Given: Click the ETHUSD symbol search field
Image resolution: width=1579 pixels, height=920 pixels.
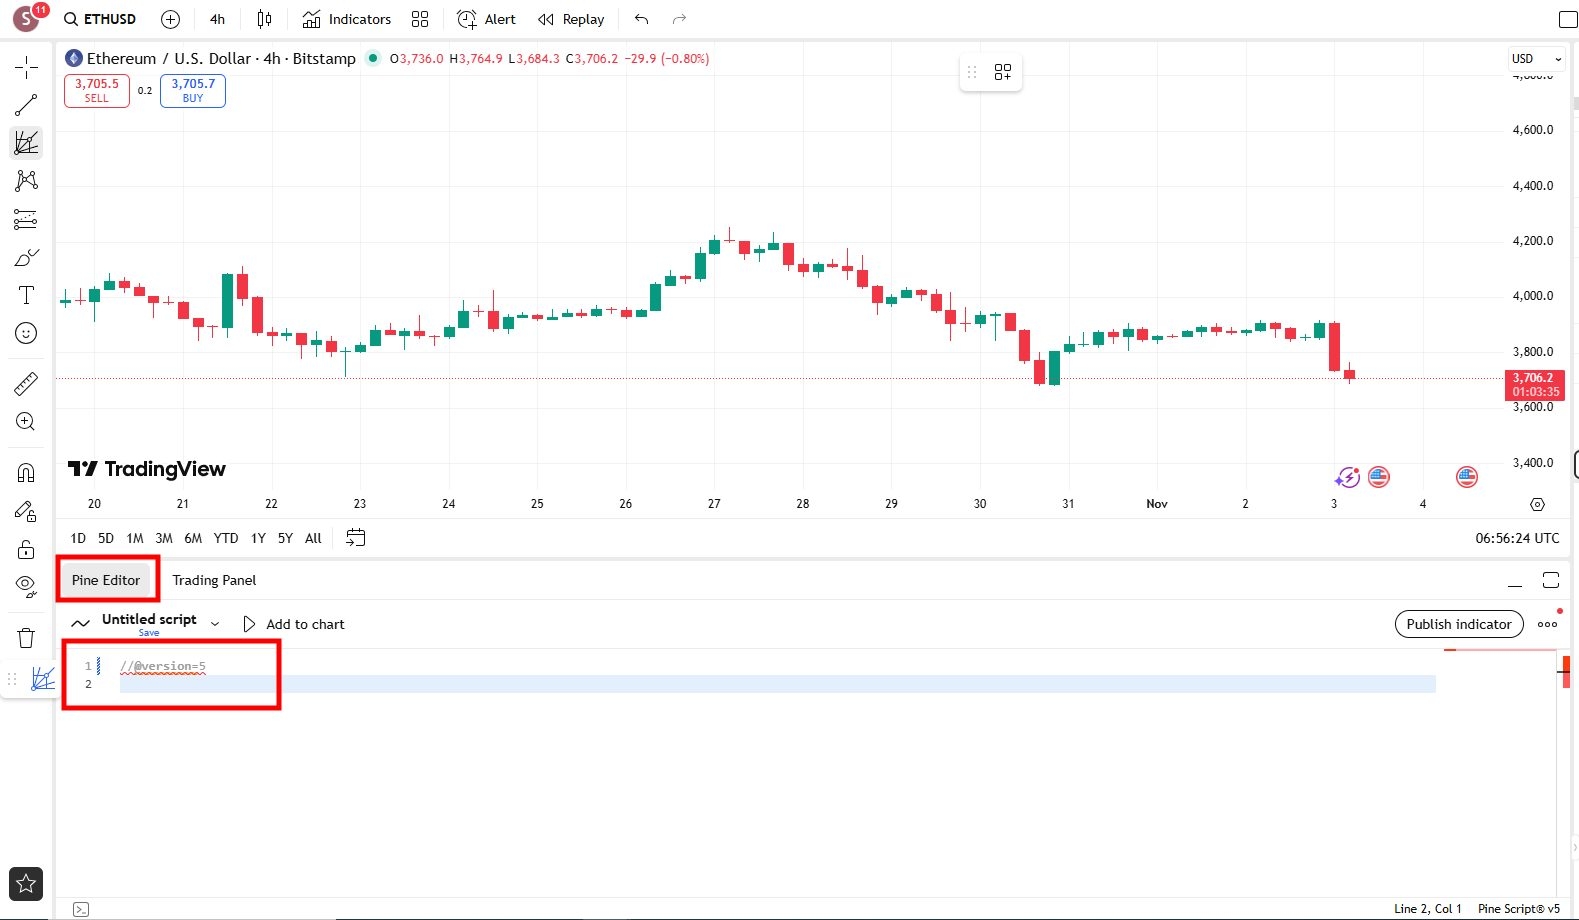Looking at the screenshot, I should (x=100, y=19).
